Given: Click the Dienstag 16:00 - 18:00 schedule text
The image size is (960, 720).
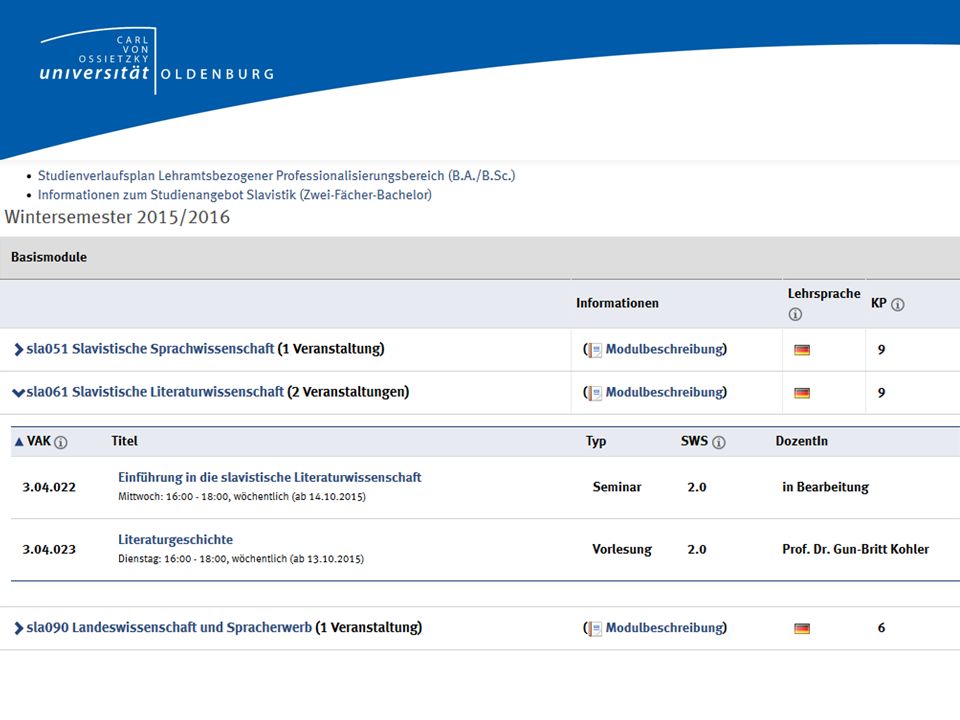Looking at the screenshot, I should click(241, 559).
